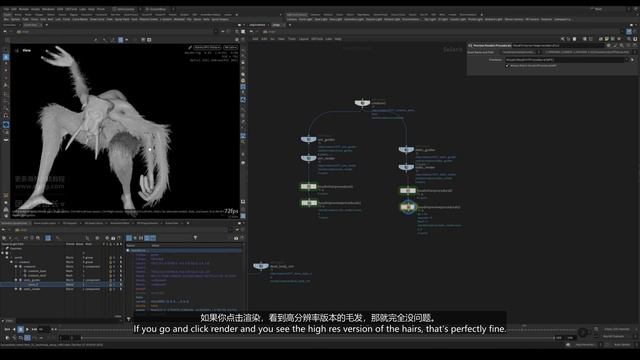The height and width of the screenshot is (360, 640).
Task: Toggle the yellow marker on the static_render row
Action: pos(110,289)
